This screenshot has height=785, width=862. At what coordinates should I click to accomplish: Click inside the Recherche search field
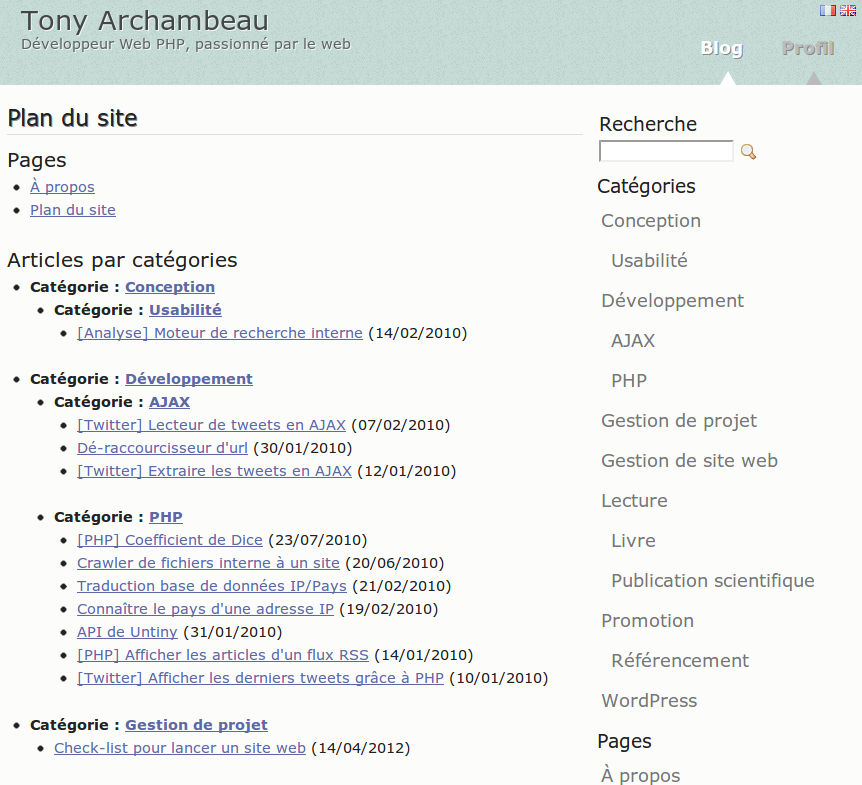click(665, 151)
